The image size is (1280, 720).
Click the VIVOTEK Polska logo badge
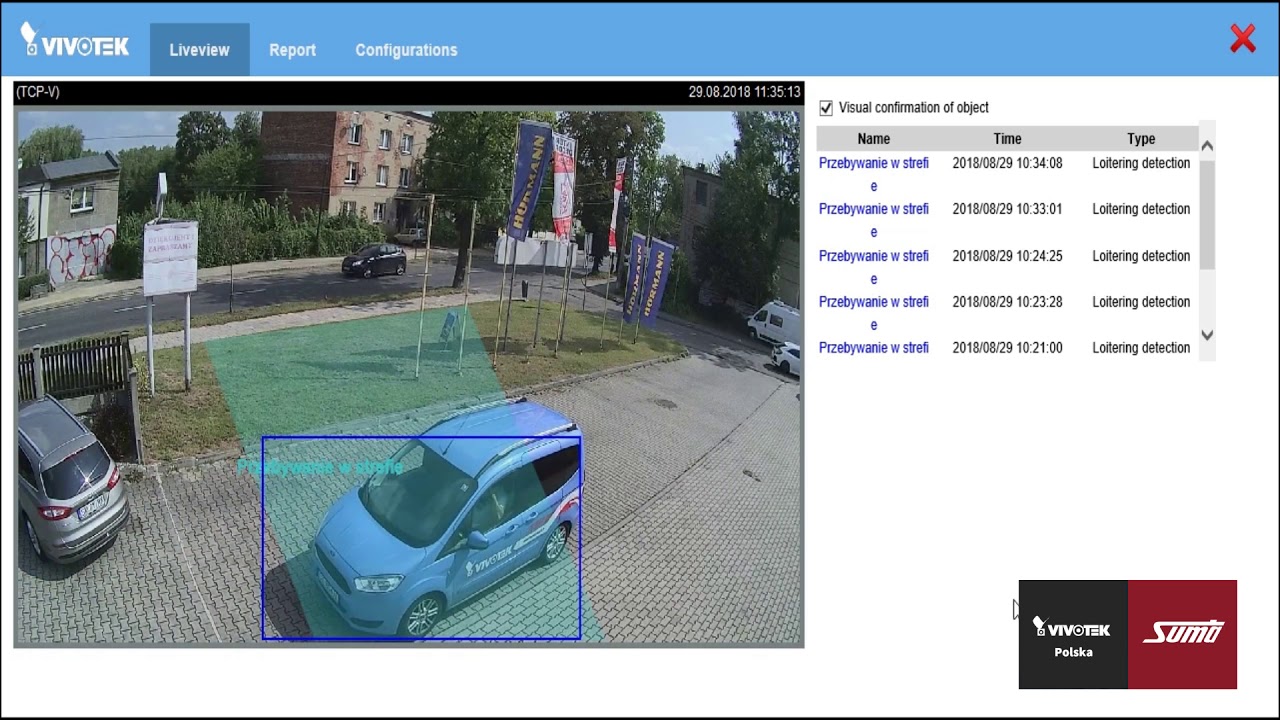[x=1073, y=635]
